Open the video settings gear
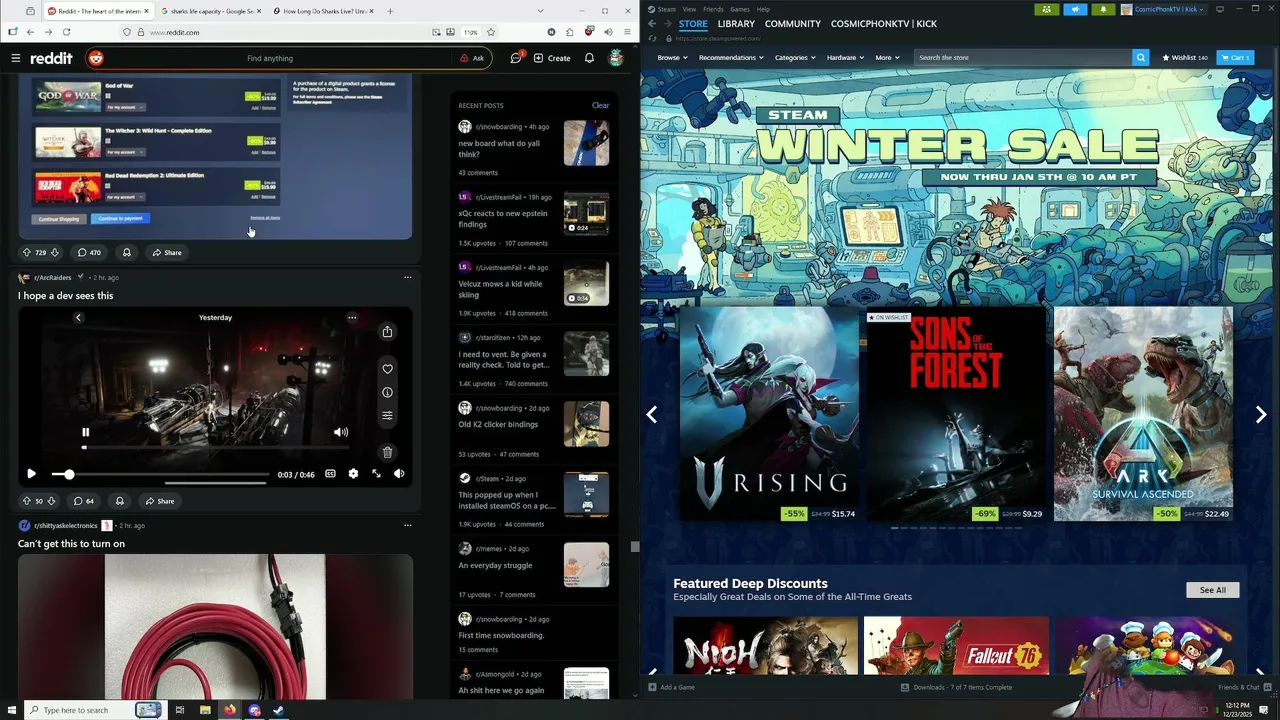The image size is (1280, 720). pos(353,474)
